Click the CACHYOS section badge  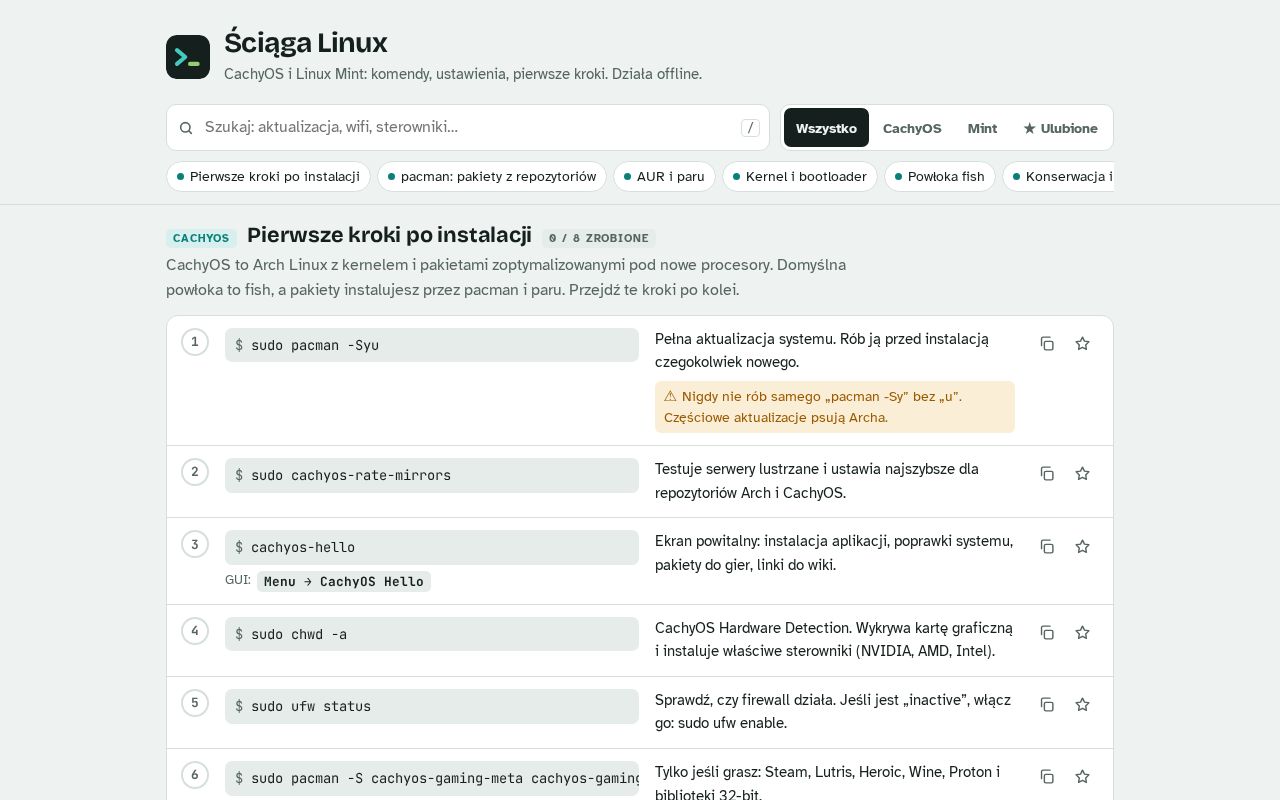point(201,238)
